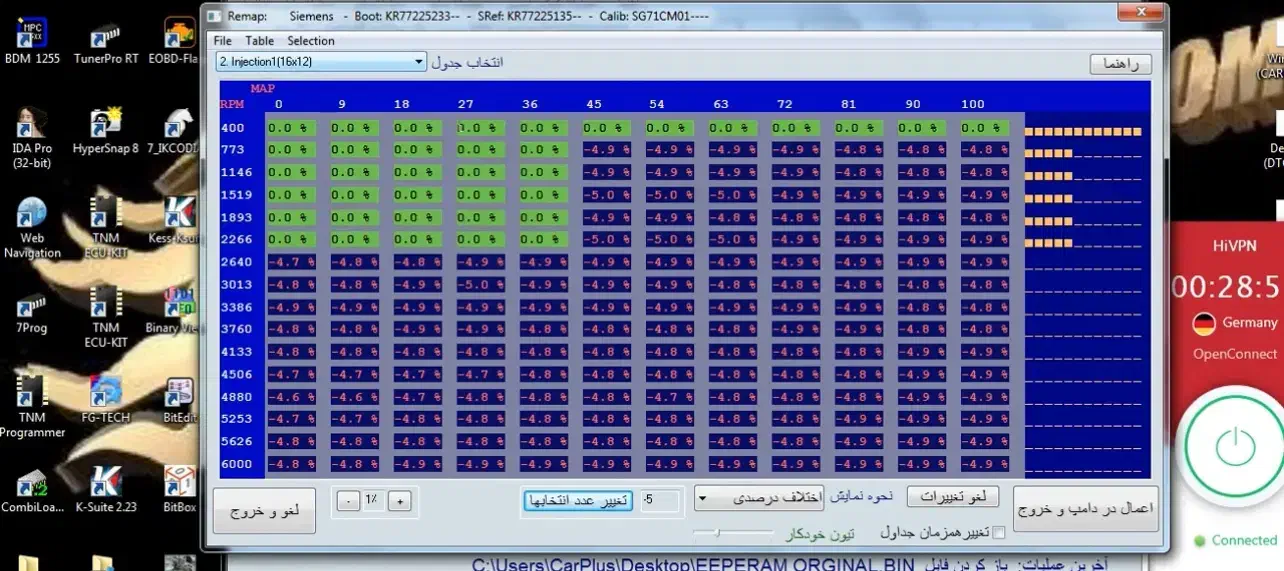
Task: Launch FG-TECH desktop shortcut
Action: pyautogui.click(x=105, y=395)
